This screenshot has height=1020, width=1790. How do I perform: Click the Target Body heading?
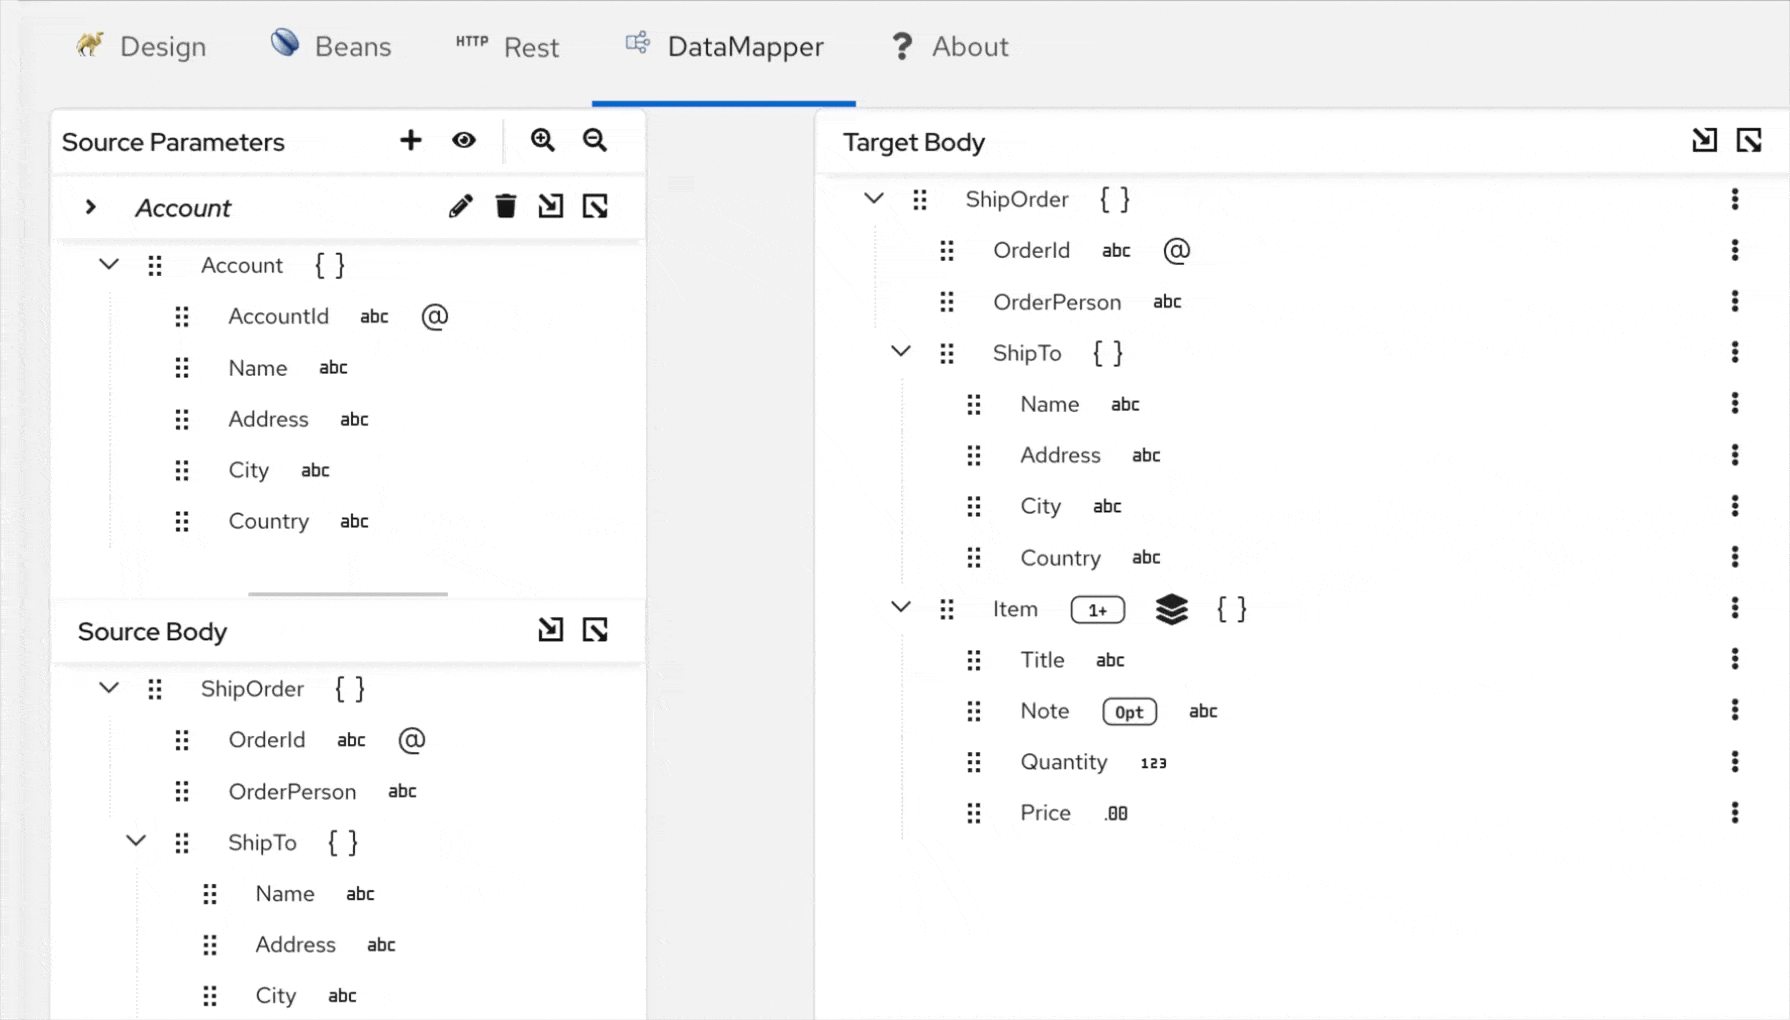914,142
